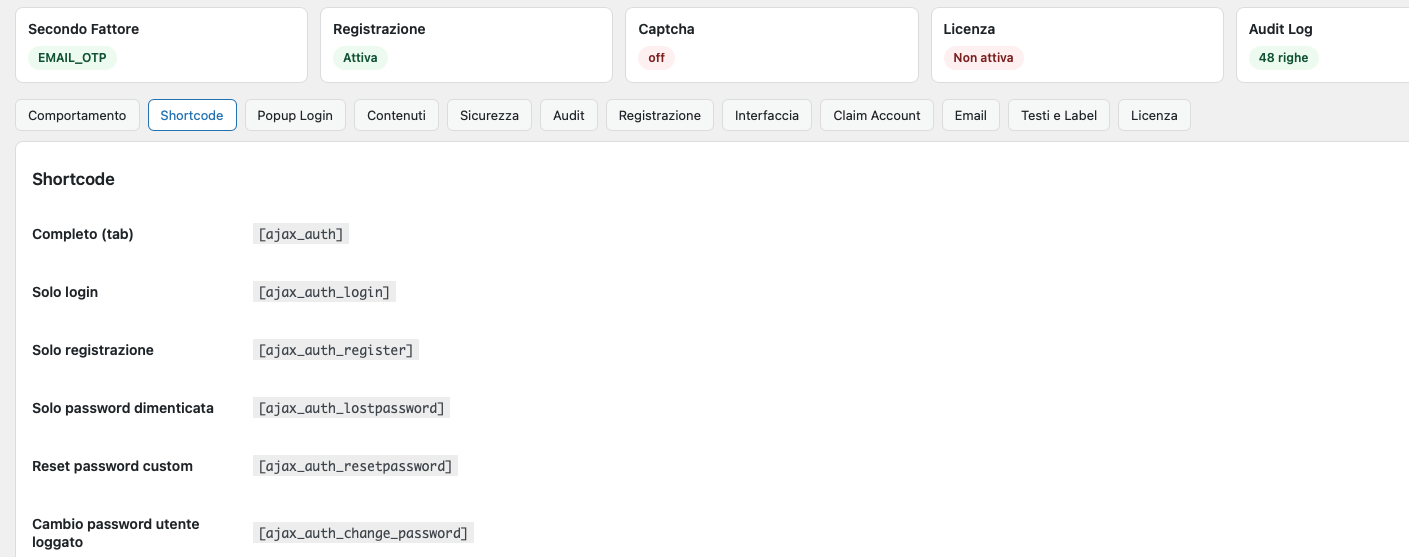Screen dimensions: 1409x557
Task: Open the Claim Account tab
Action: pos(877,115)
